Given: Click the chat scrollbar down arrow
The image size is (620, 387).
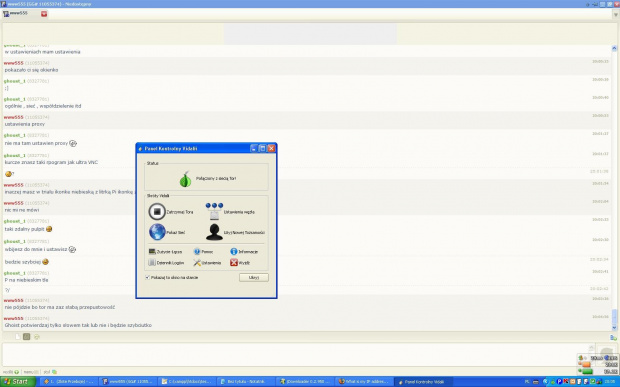Looking at the screenshot, I should (614, 327).
